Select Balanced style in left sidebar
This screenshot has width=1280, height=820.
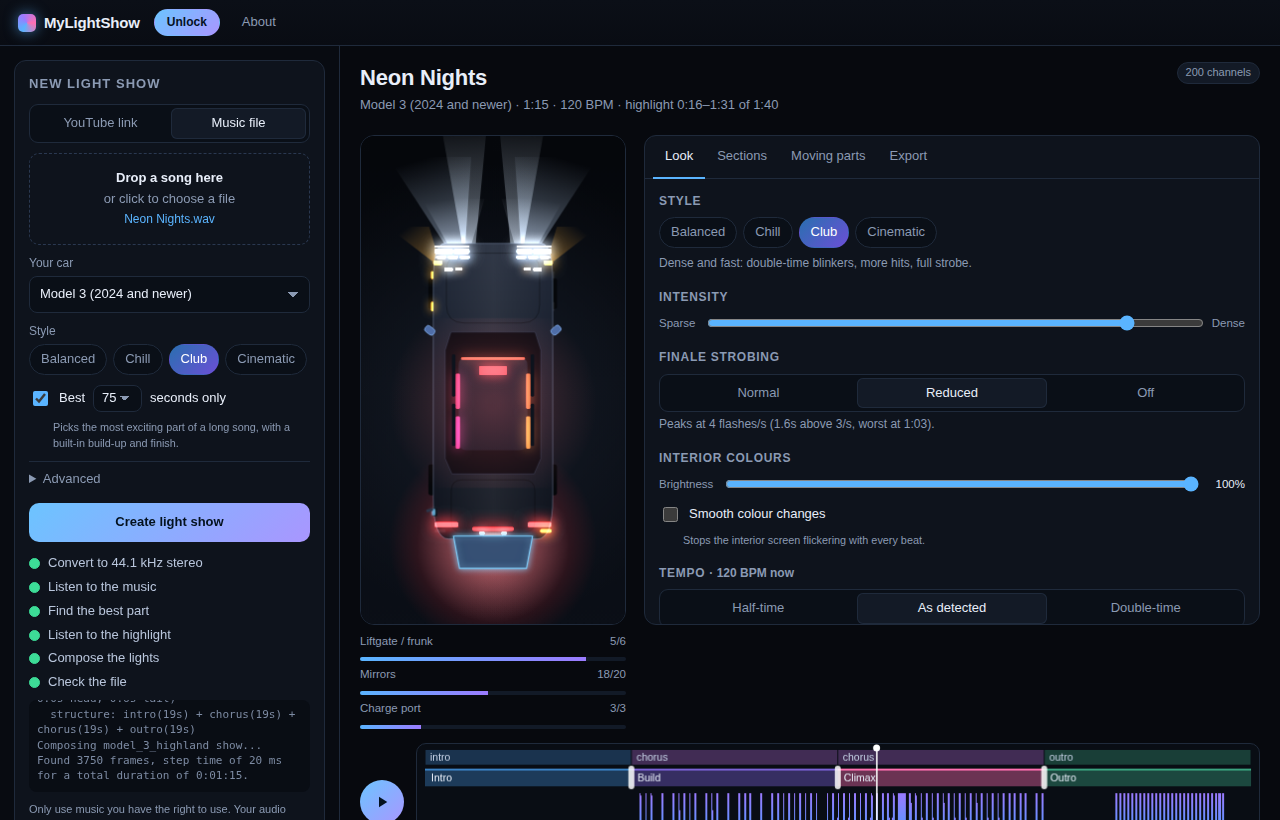[x=68, y=359]
